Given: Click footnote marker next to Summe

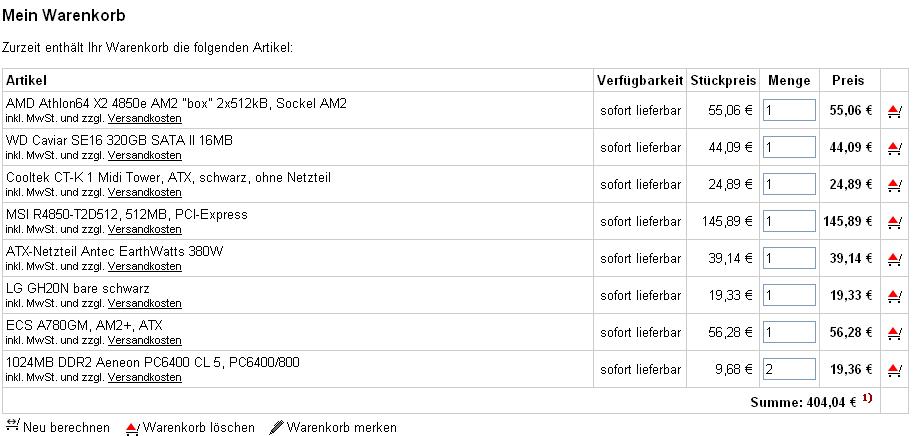Looking at the screenshot, I should [x=867, y=399].
